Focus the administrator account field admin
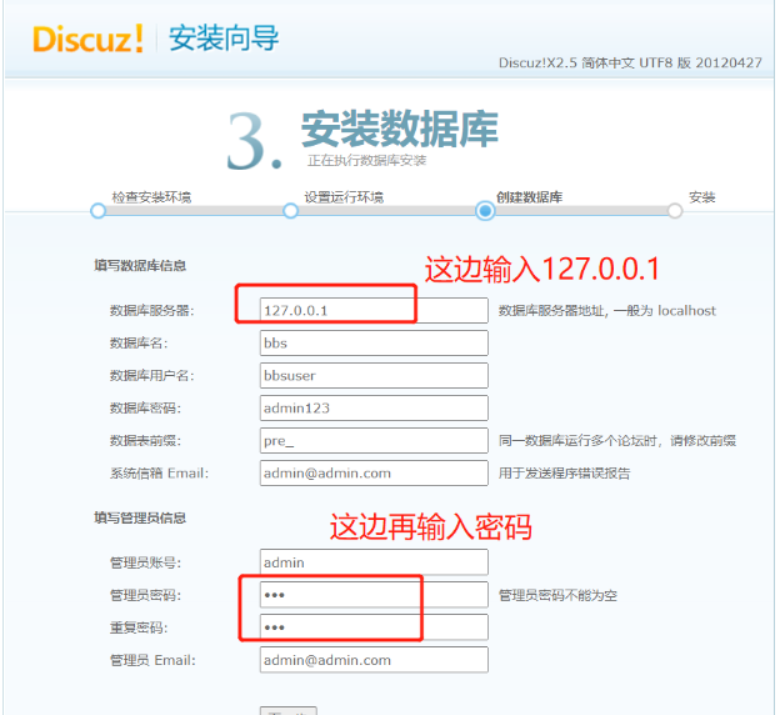Image resolution: width=780 pixels, height=715 pixels. click(374, 562)
